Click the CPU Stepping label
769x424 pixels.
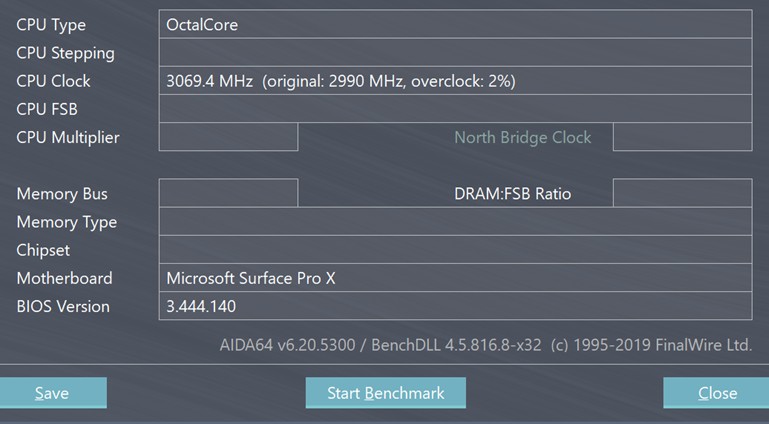[65, 53]
